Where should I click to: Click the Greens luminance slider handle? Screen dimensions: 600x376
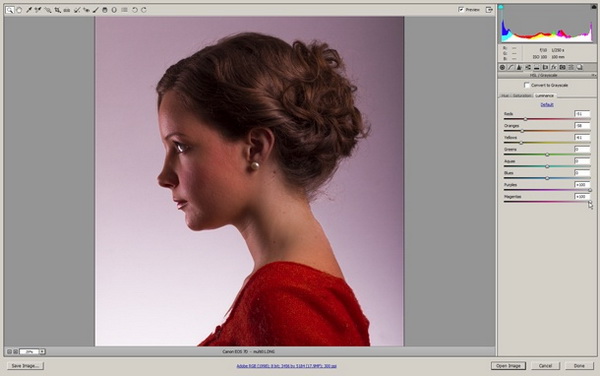pos(547,155)
